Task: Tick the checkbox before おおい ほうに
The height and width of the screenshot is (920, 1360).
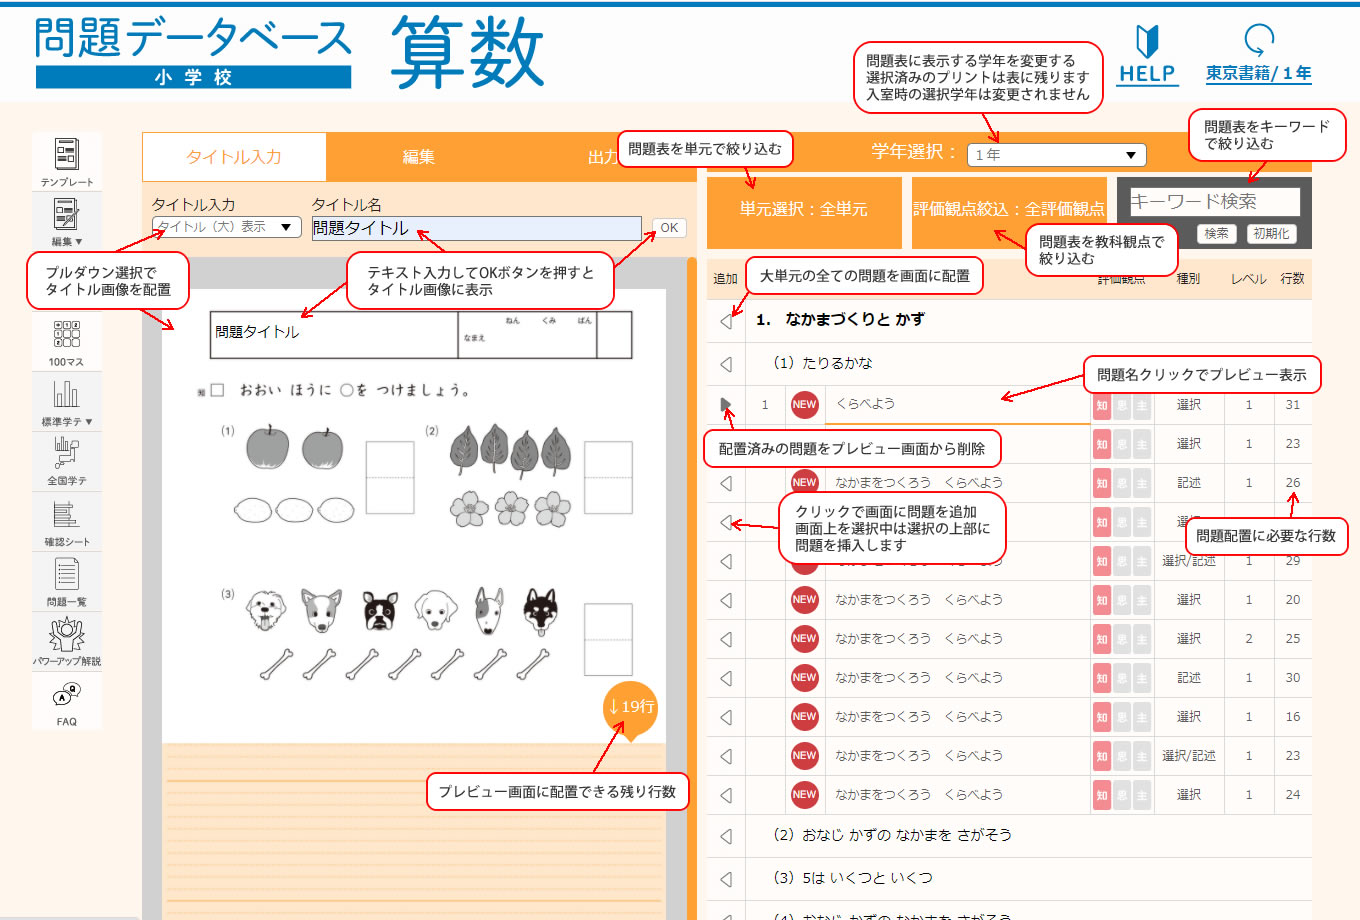Action: [x=217, y=390]
